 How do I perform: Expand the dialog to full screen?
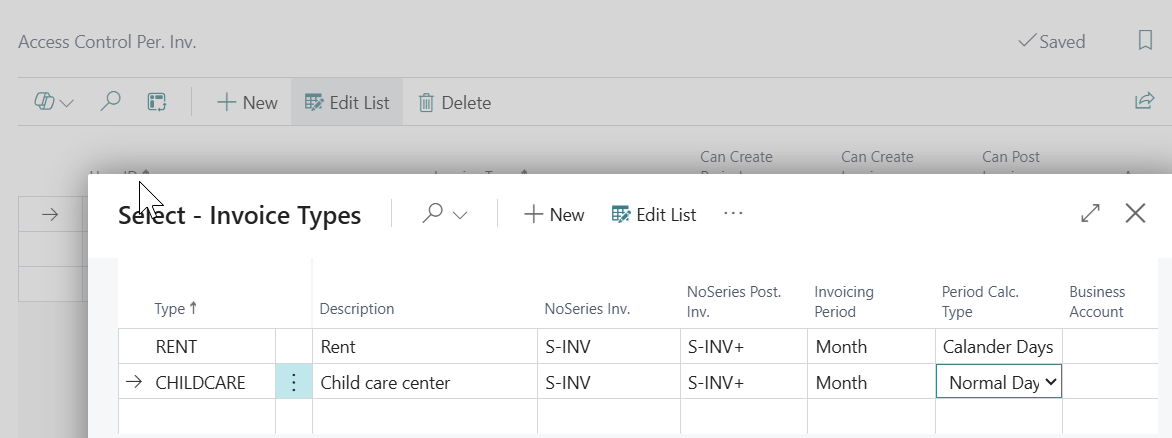point(1090,214)
